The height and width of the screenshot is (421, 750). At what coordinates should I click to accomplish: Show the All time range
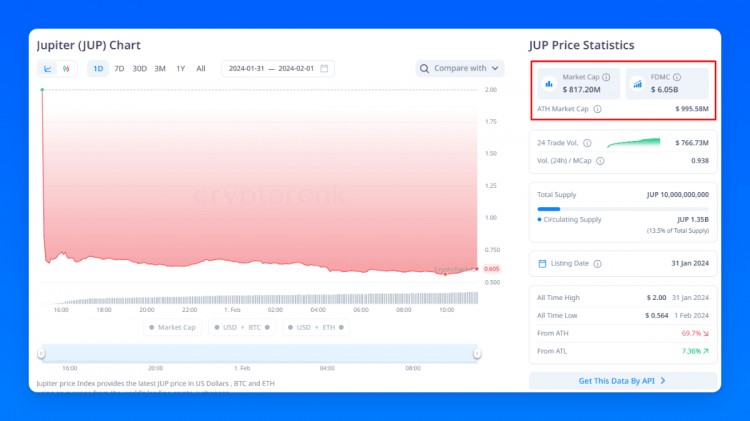pyautogui.click(x=201, y=69)
